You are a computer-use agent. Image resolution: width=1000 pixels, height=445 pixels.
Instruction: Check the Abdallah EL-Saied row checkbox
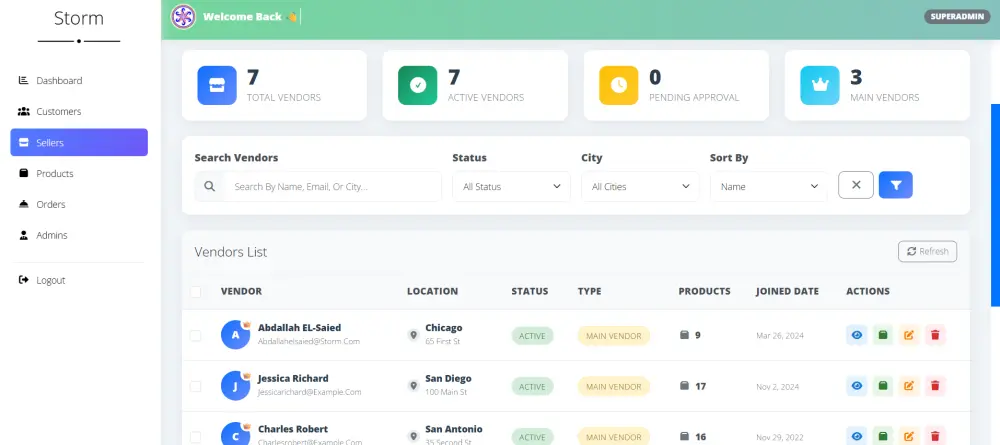click(x=195, y=335)
